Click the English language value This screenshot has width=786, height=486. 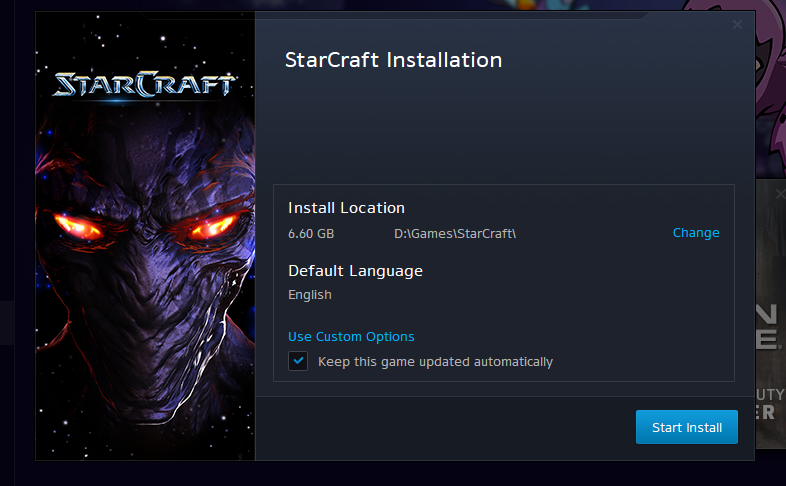tap(310, 295)
